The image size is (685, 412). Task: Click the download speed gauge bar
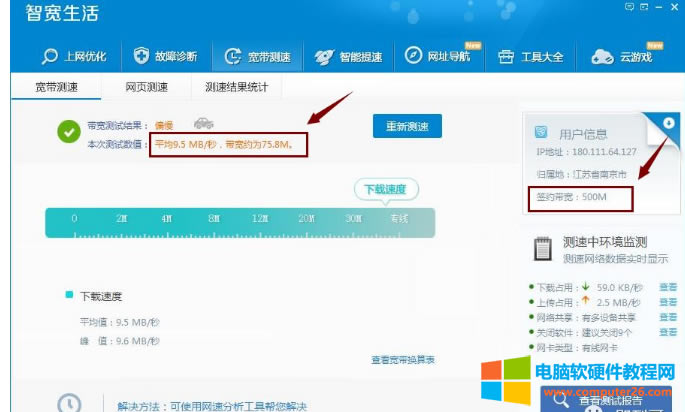click(240, 223)
